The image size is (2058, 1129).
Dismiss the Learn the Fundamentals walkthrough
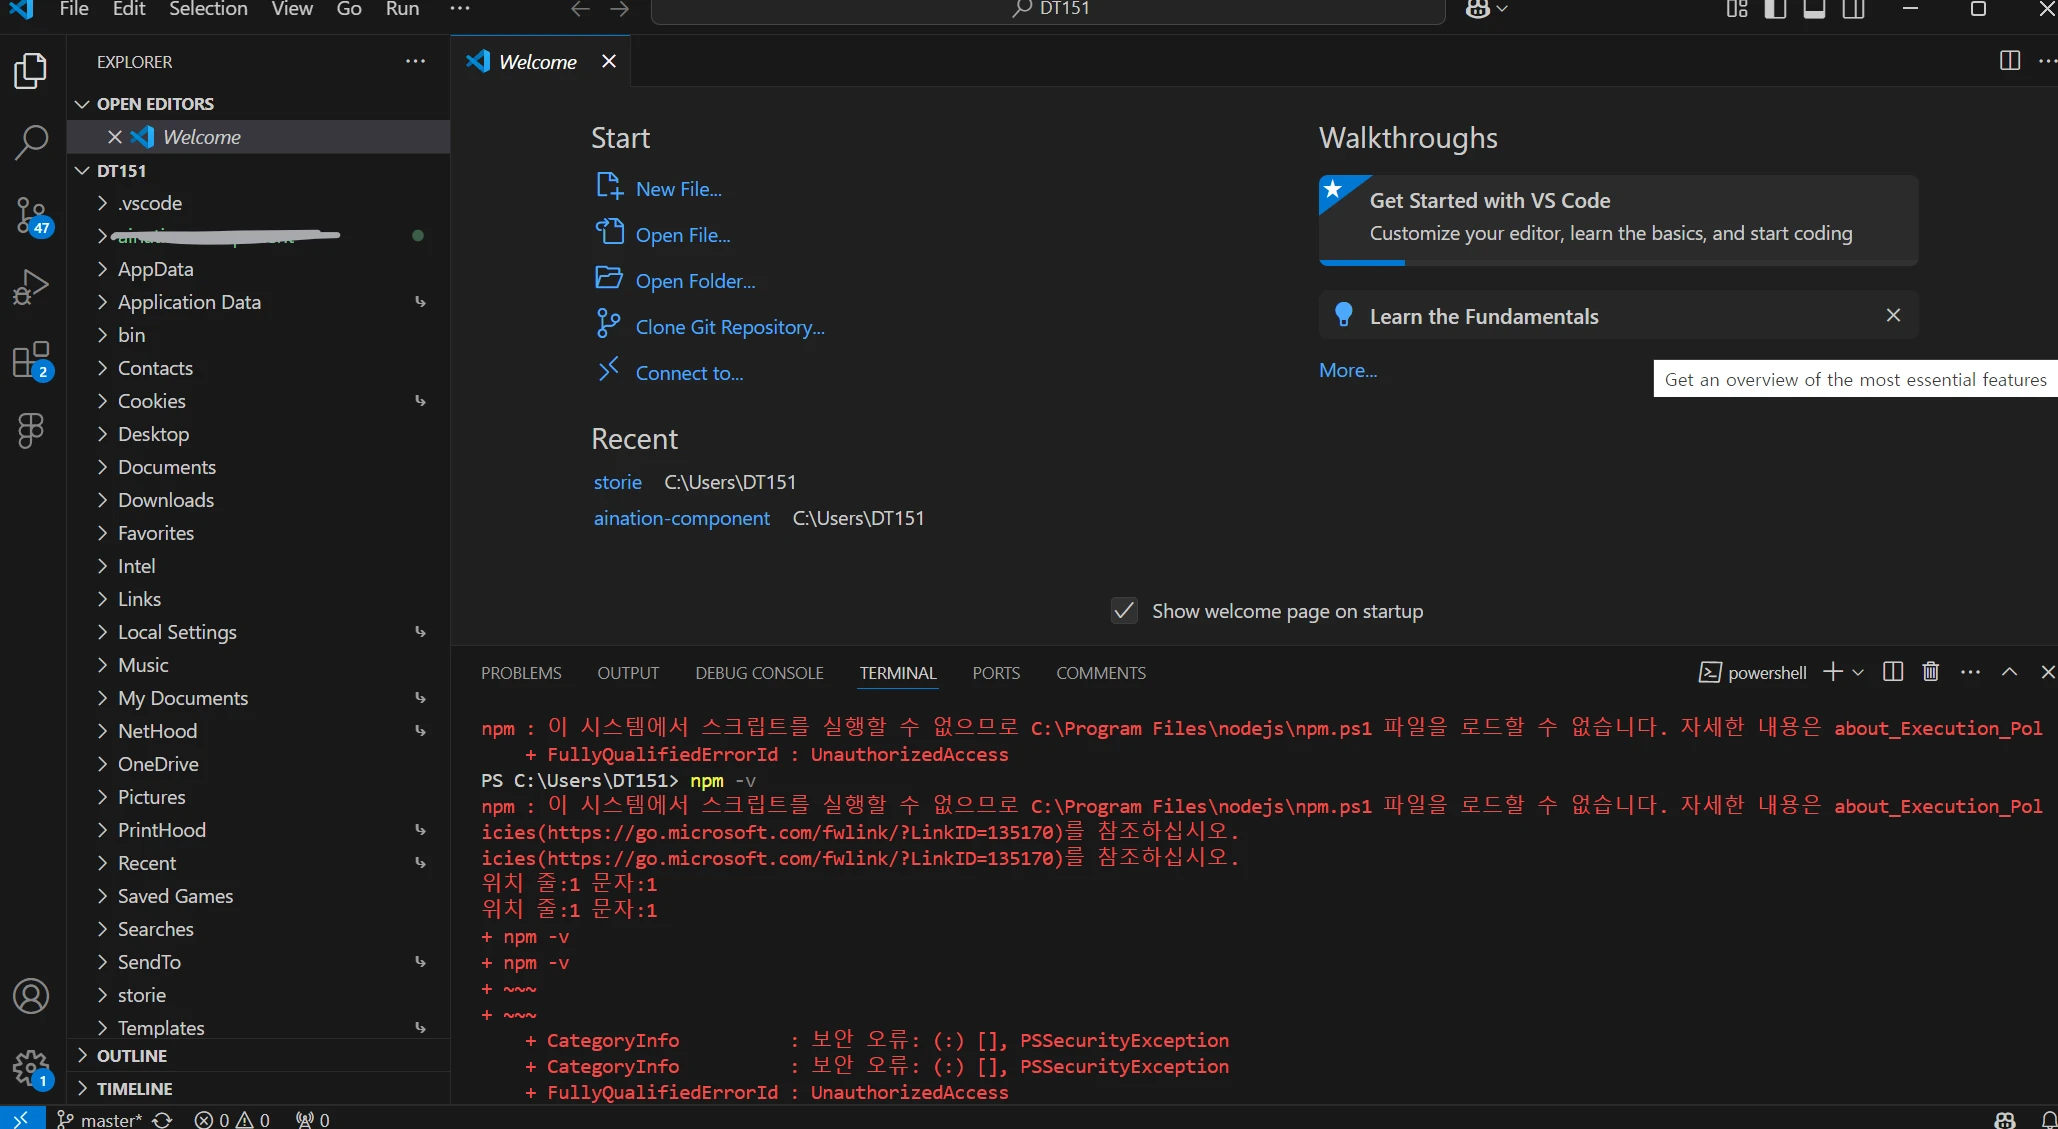pyautogui.click(x=1893, y=315)
